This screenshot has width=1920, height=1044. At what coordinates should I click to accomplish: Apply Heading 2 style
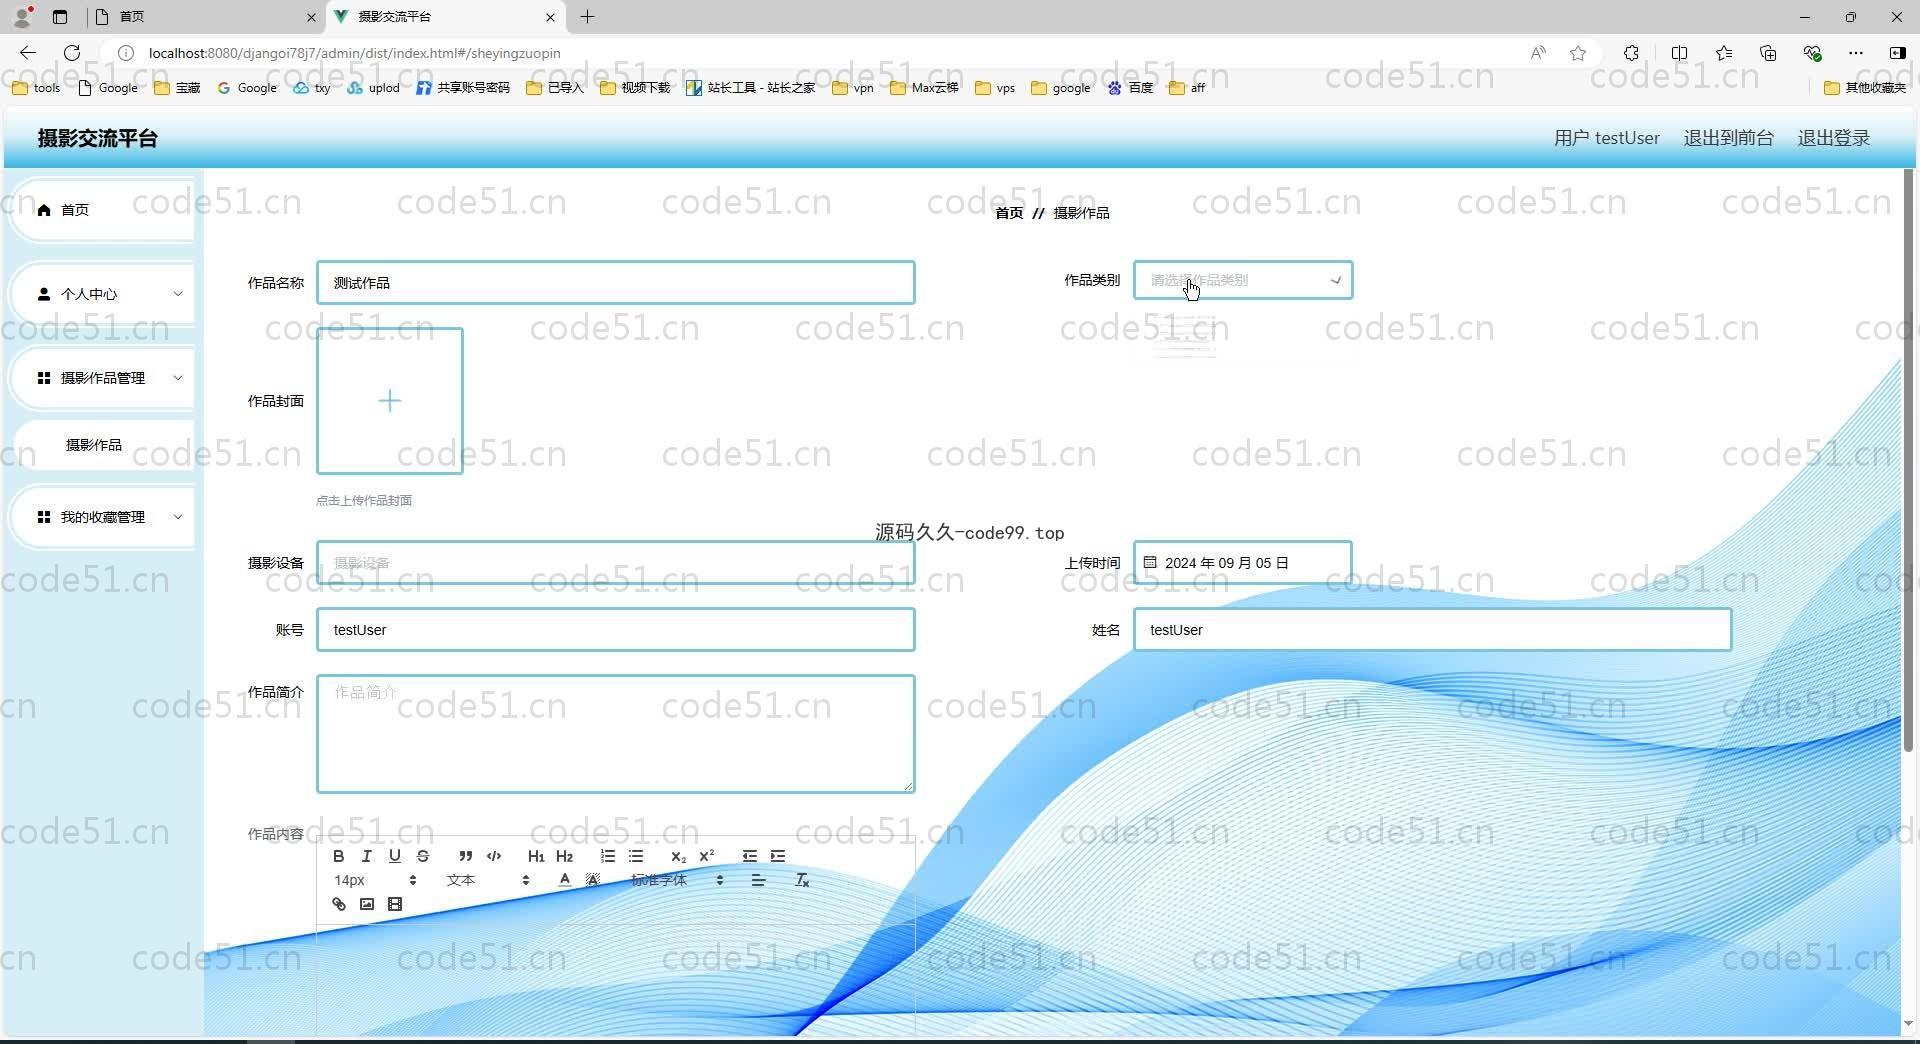[x=564, y=856]
